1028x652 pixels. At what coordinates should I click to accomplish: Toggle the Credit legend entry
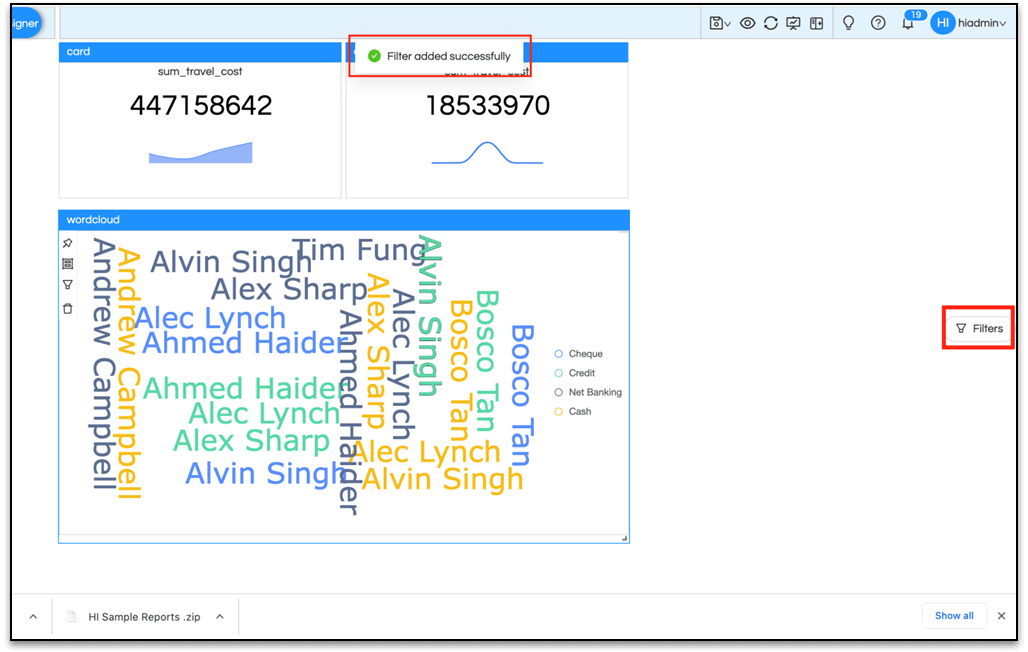coord(574,373)
